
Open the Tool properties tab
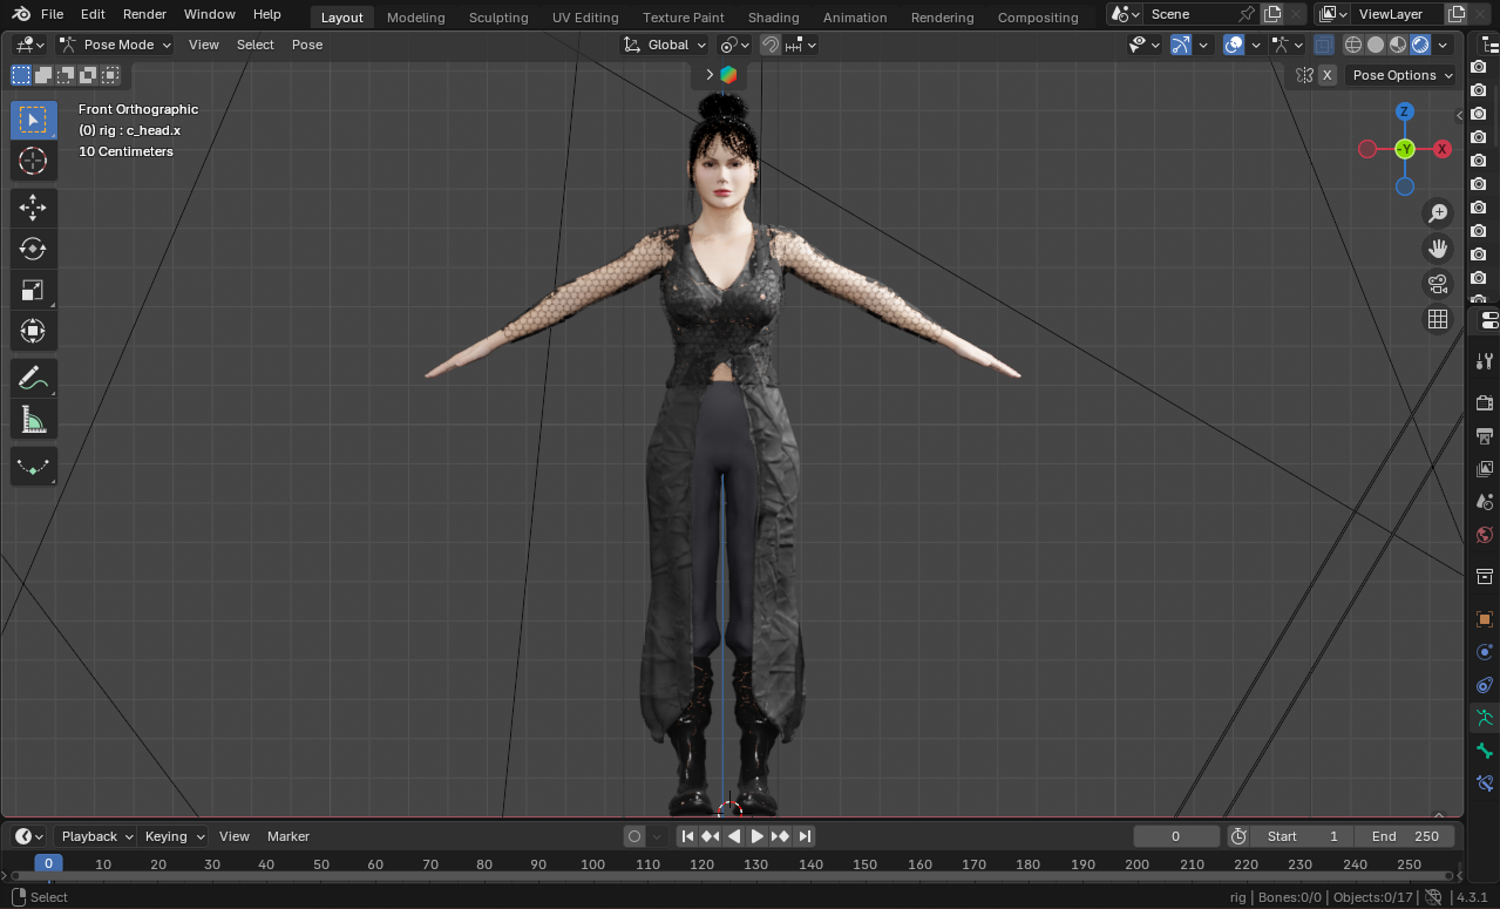pyautogui.click(x=1485, y=361)
